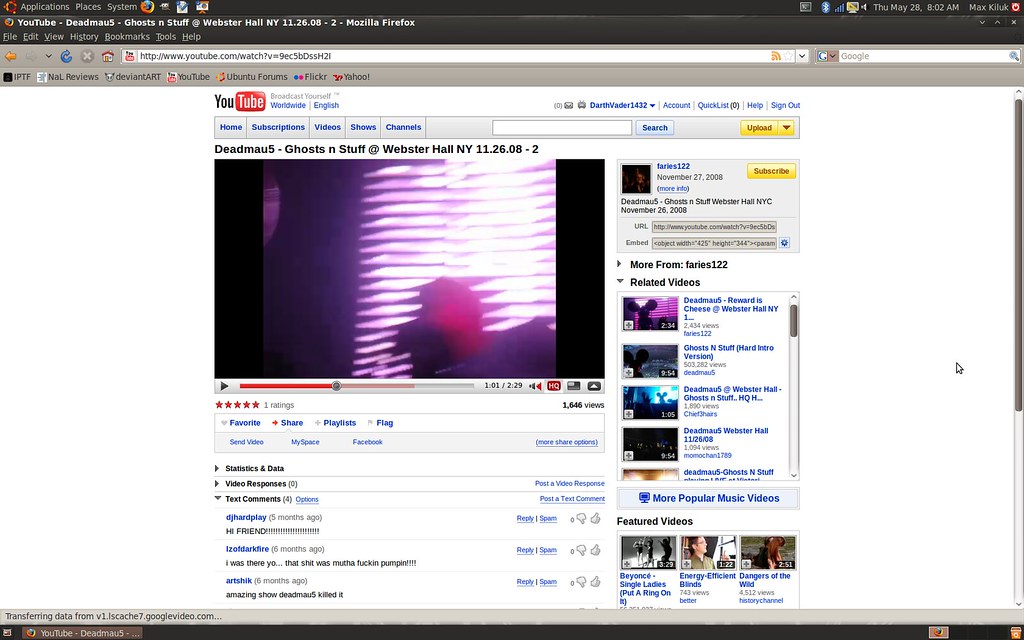Click the Sign Out link
Image resolution: width=1024 pixels, height=640 pixels.
click(785, 105)
